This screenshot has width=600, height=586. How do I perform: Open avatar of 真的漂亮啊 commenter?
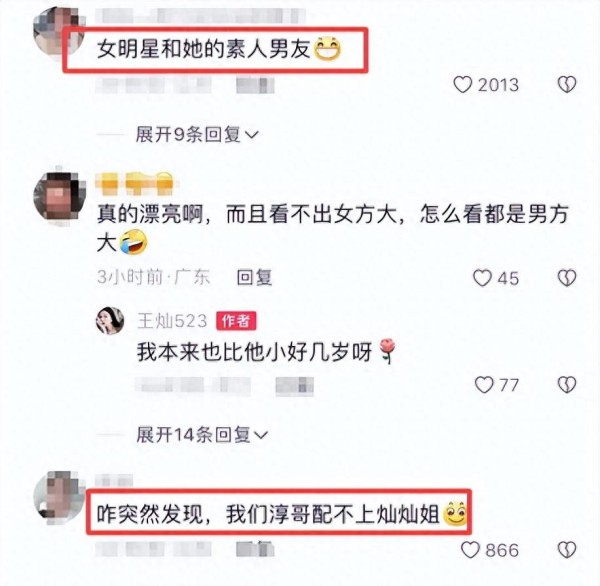click(60, 198)
